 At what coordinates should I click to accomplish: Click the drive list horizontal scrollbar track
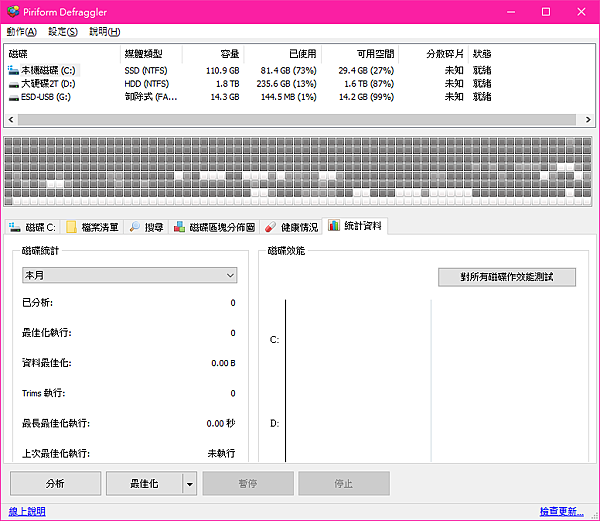(297, 120)
